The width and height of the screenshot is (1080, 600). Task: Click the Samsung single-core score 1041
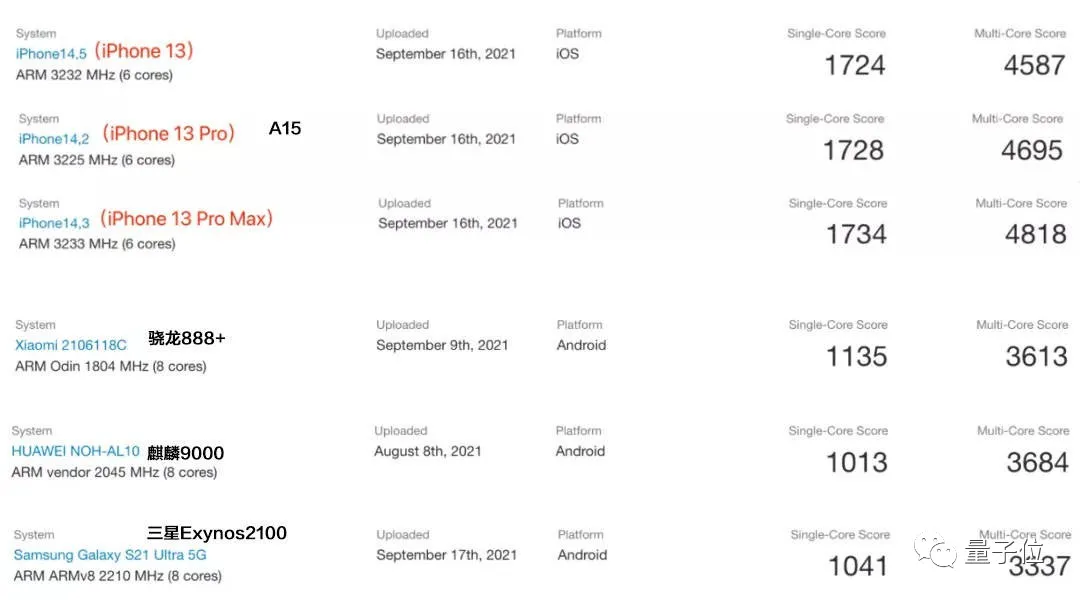(x=858, y=566)
